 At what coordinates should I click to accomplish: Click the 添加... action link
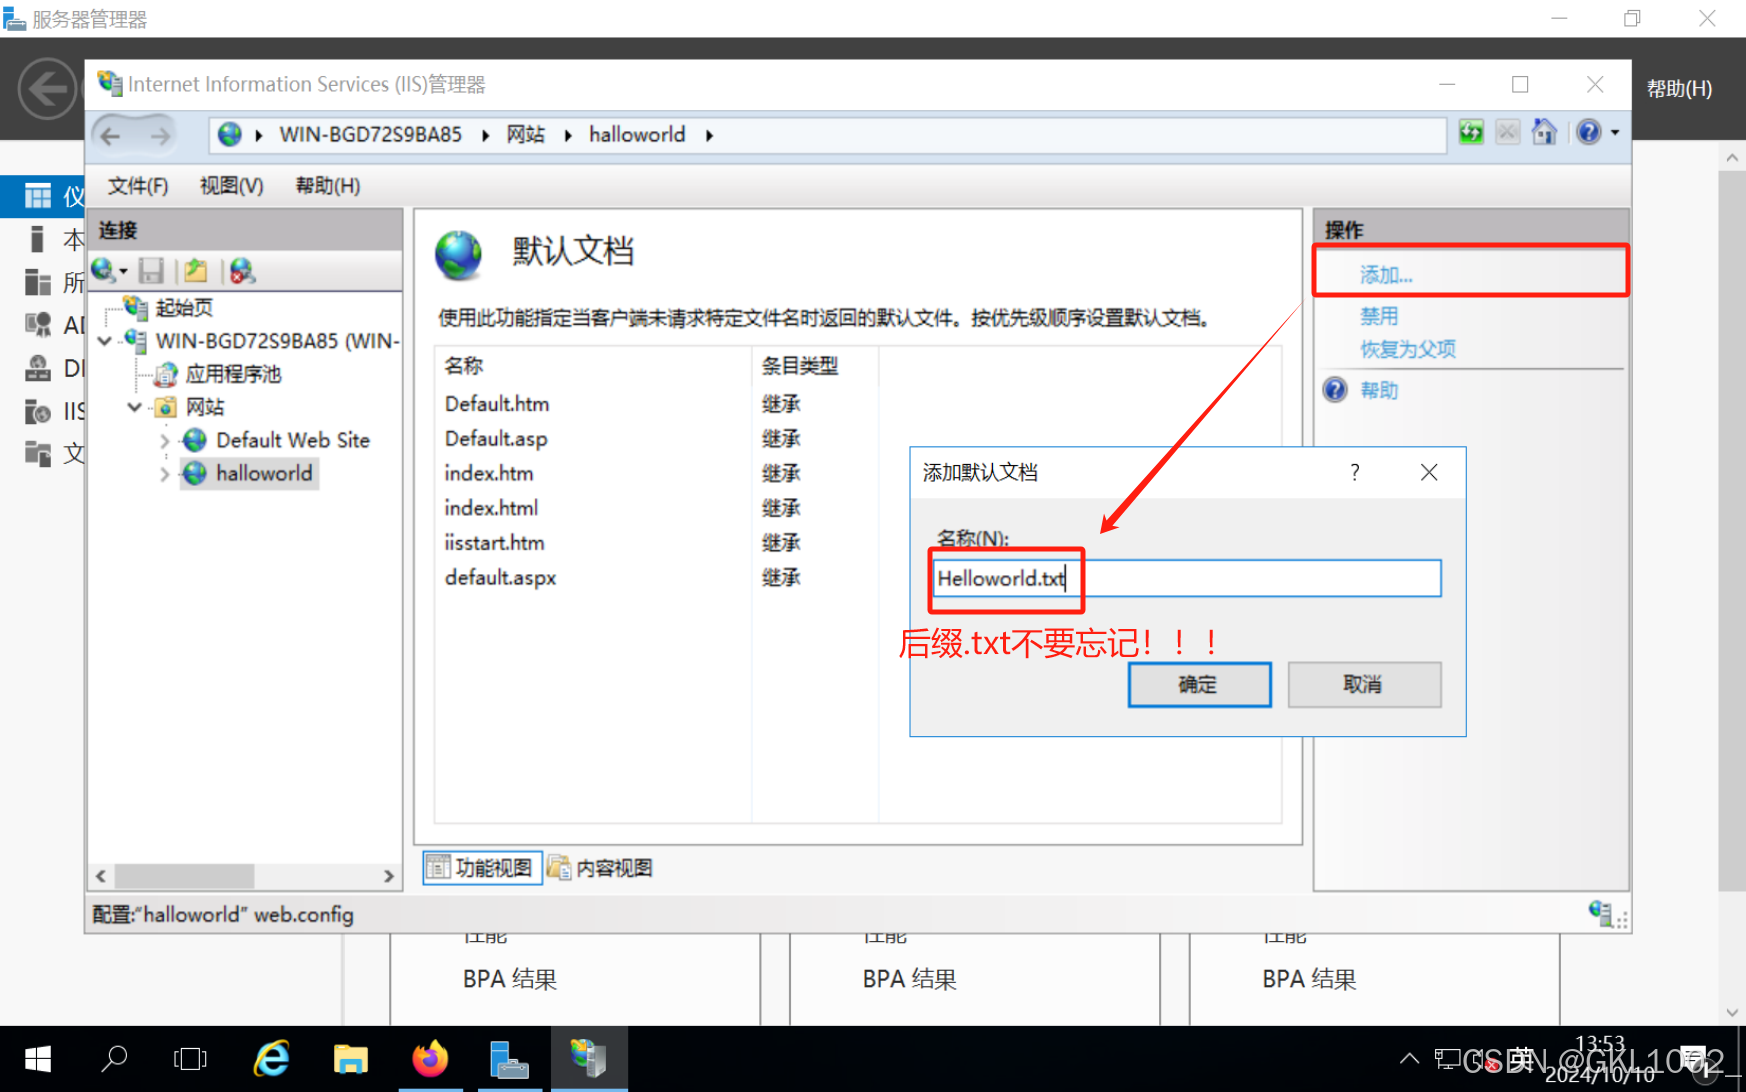click(1386, 275)
